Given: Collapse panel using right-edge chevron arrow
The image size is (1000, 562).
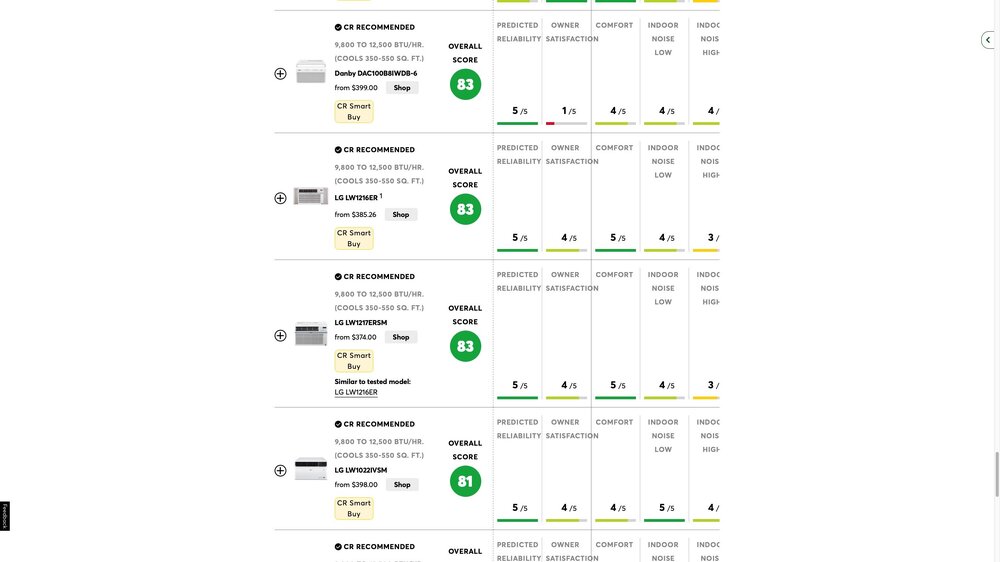Looking at the screenshot, I should tap(988, 40).
